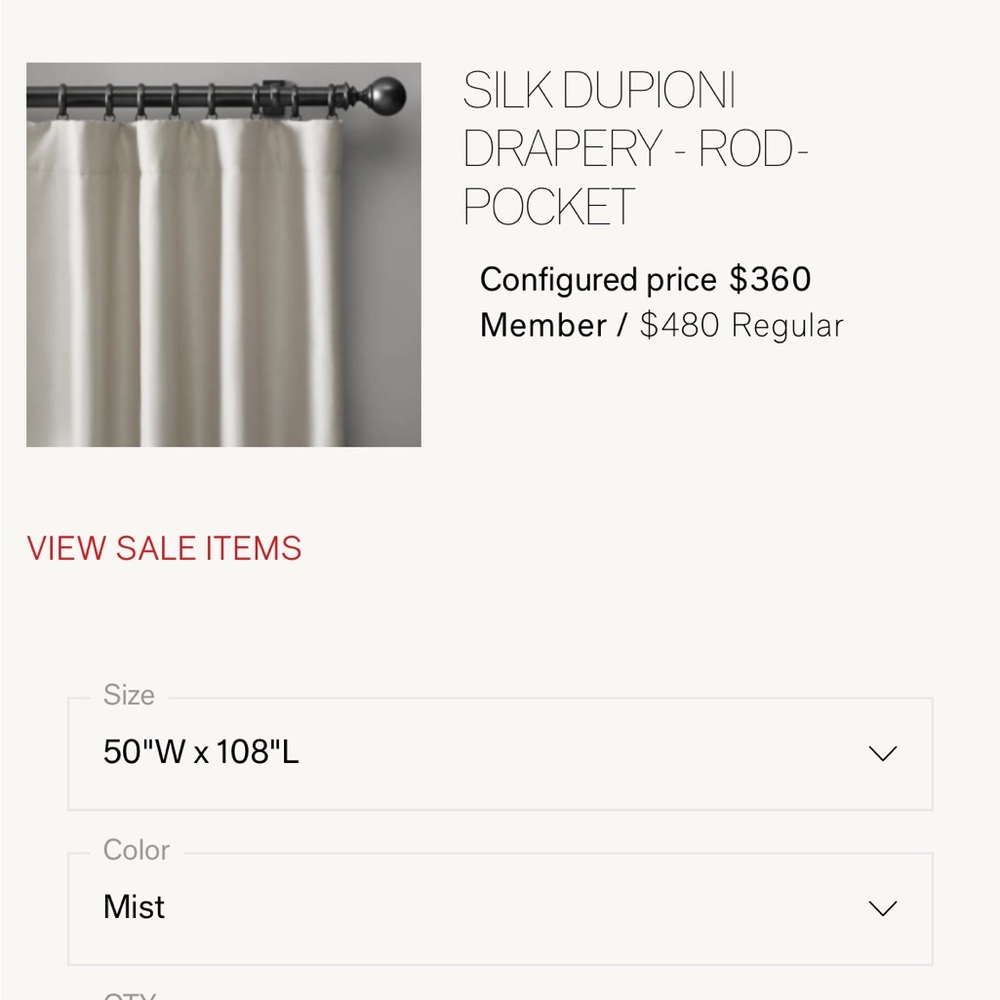1000x1000 pixels.
Task: Click the drapery product photo
Action: pyautogui.click(x=224, y=256)
